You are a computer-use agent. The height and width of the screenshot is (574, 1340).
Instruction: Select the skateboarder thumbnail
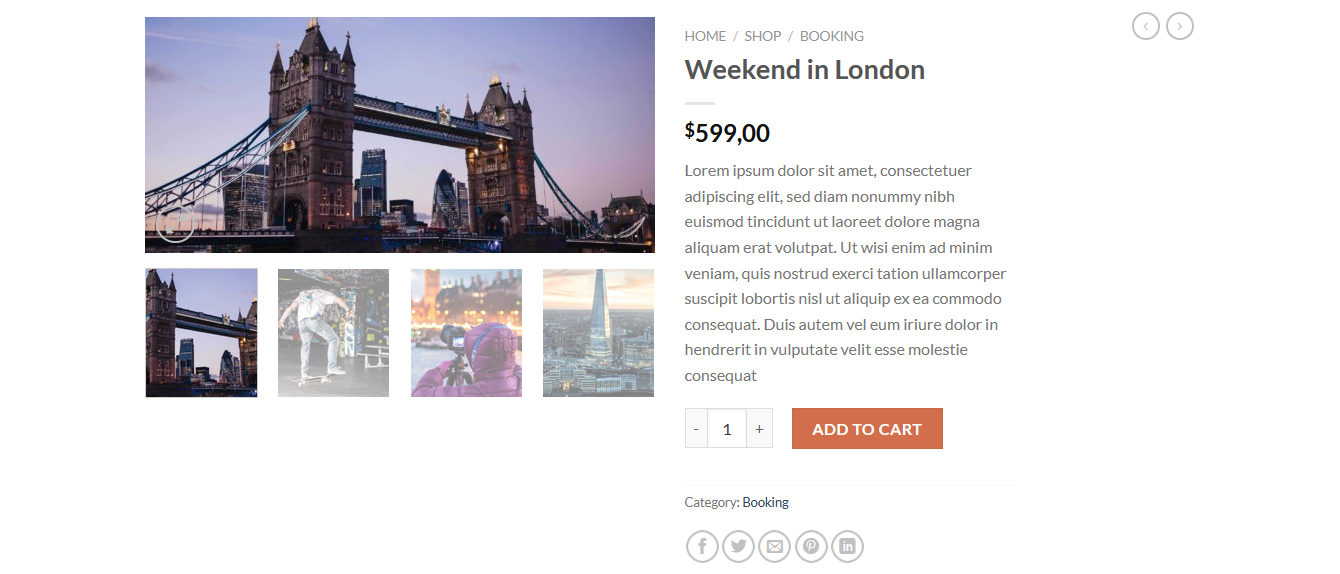(333, 332)
